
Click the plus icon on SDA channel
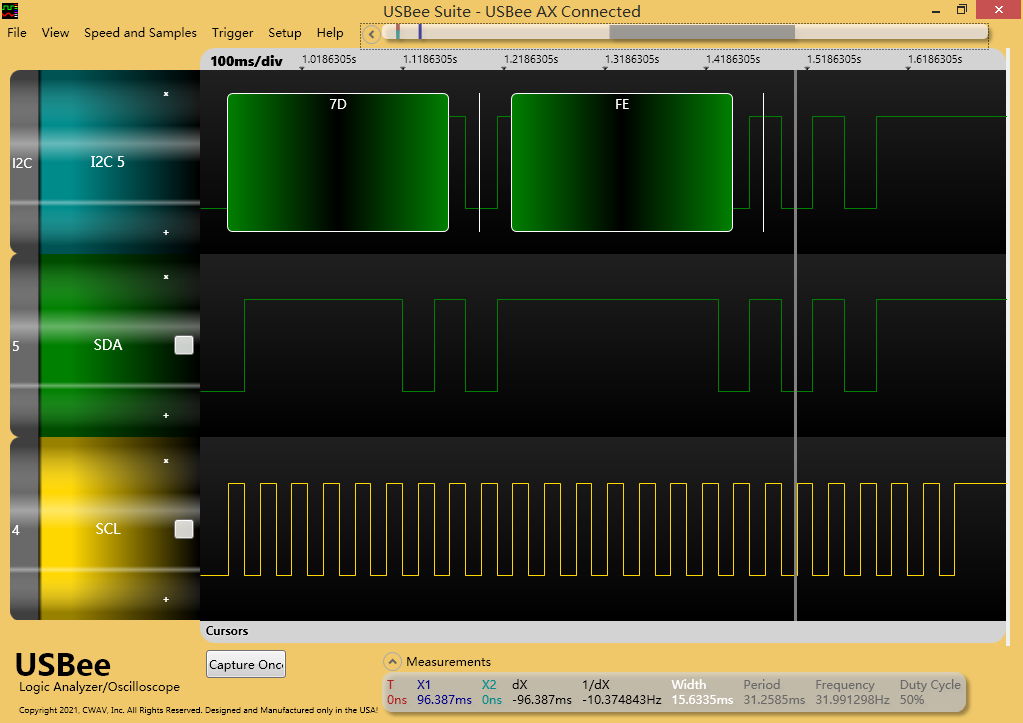coord(166,416)
